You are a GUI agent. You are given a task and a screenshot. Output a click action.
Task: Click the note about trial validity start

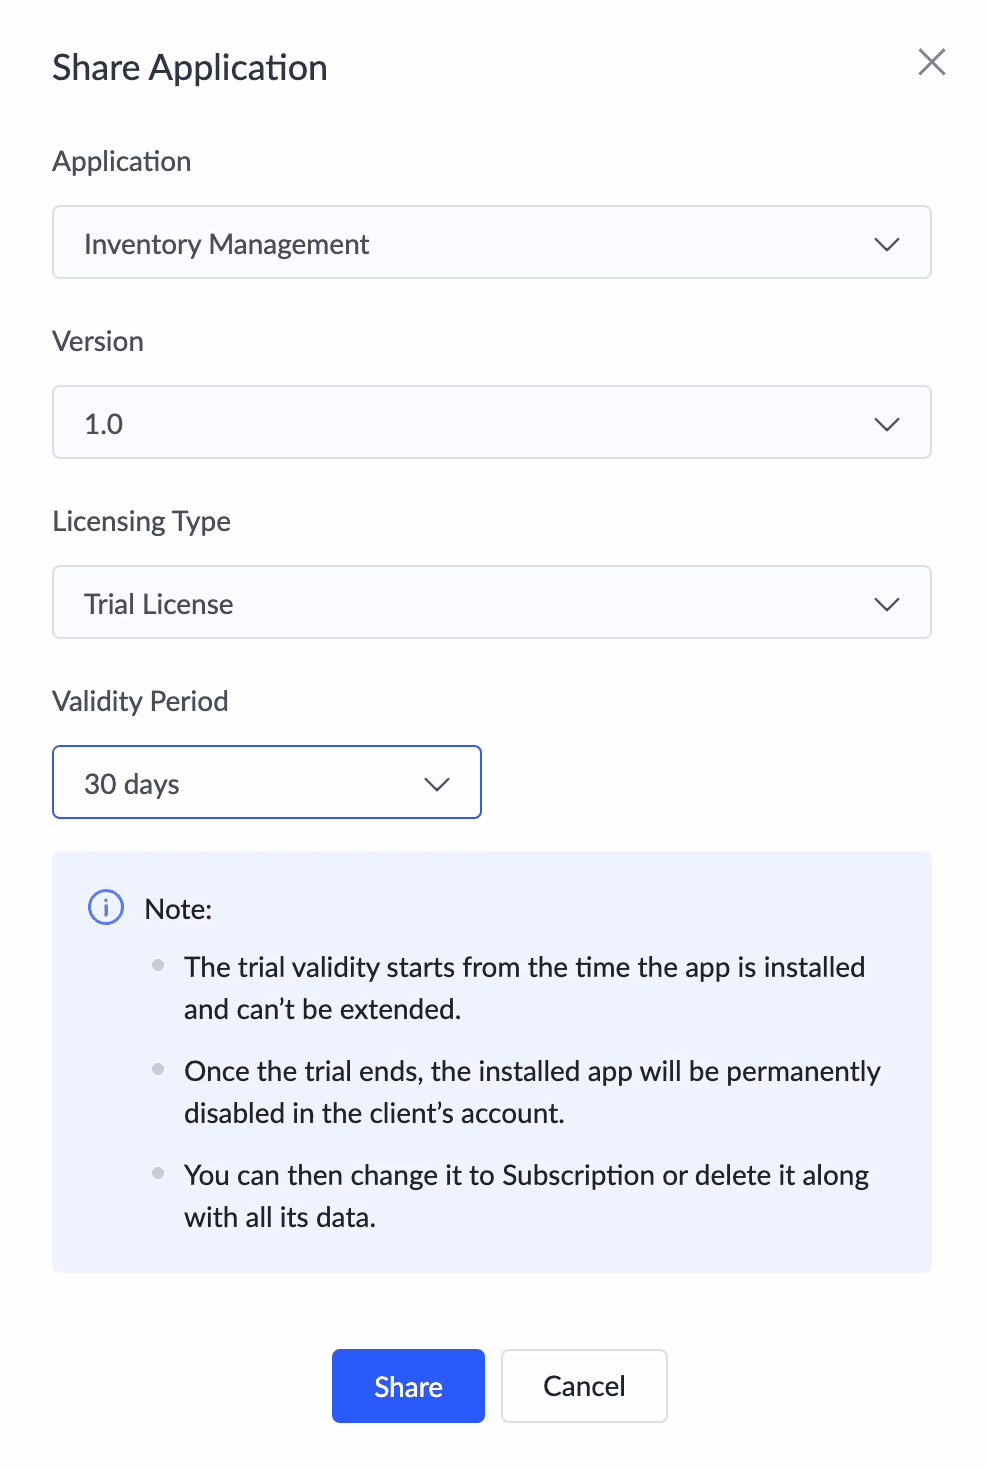[x=524, y=988]
